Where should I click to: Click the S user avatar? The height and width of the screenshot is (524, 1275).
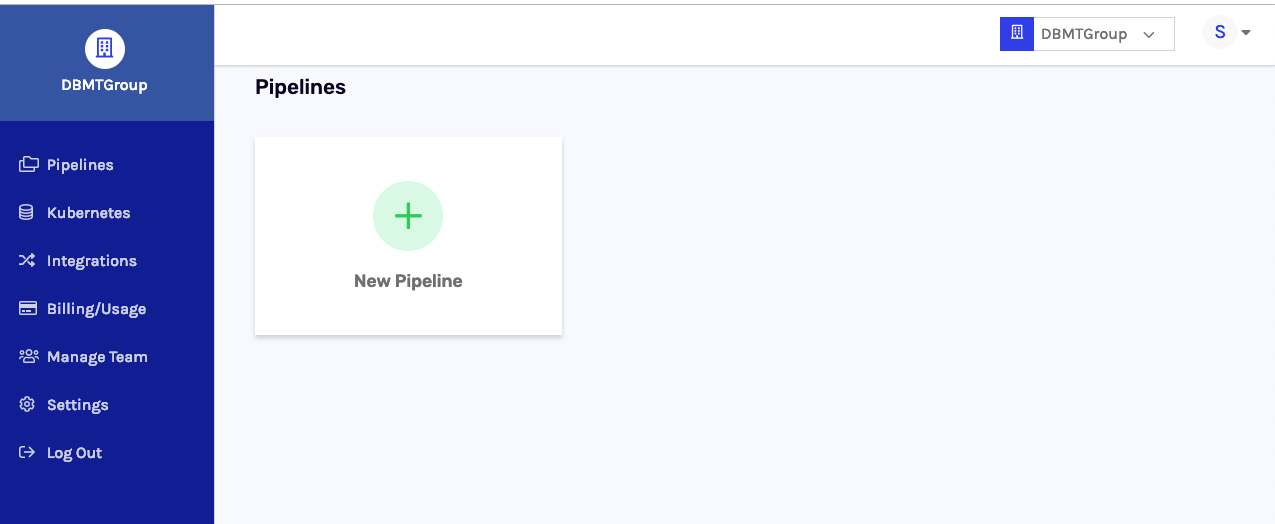click(x=1220, y=33)
